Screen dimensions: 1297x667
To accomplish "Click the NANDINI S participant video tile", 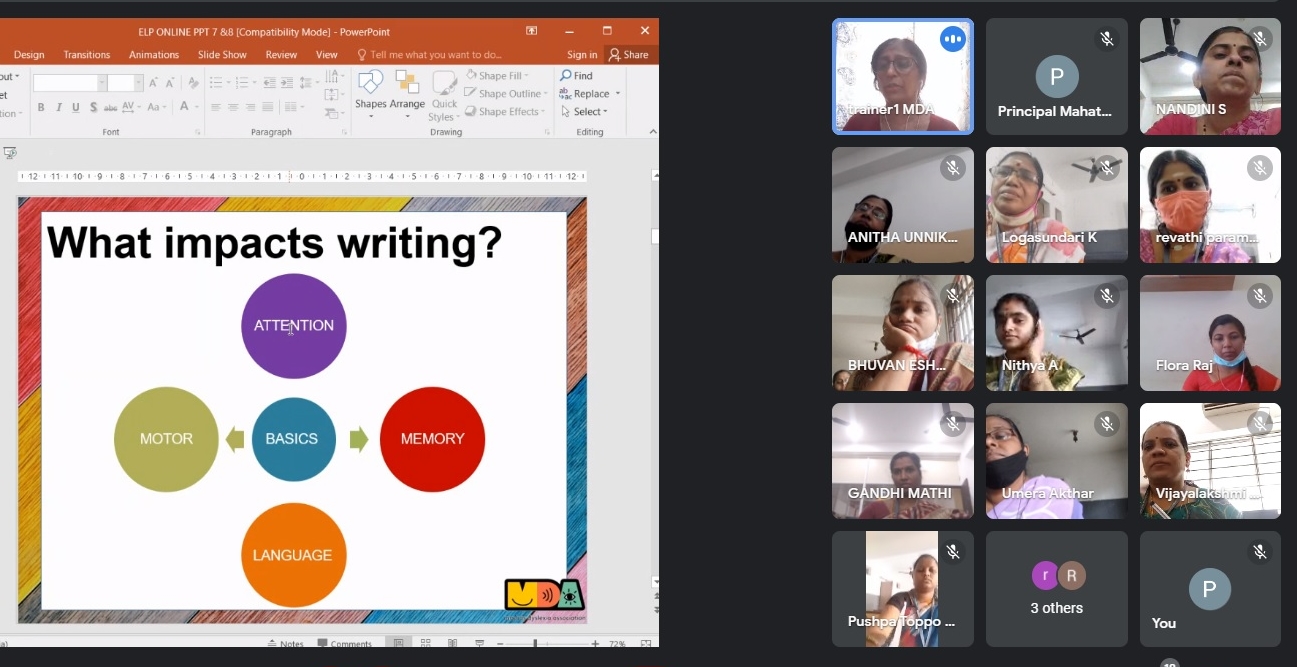I will [1210, 76].
